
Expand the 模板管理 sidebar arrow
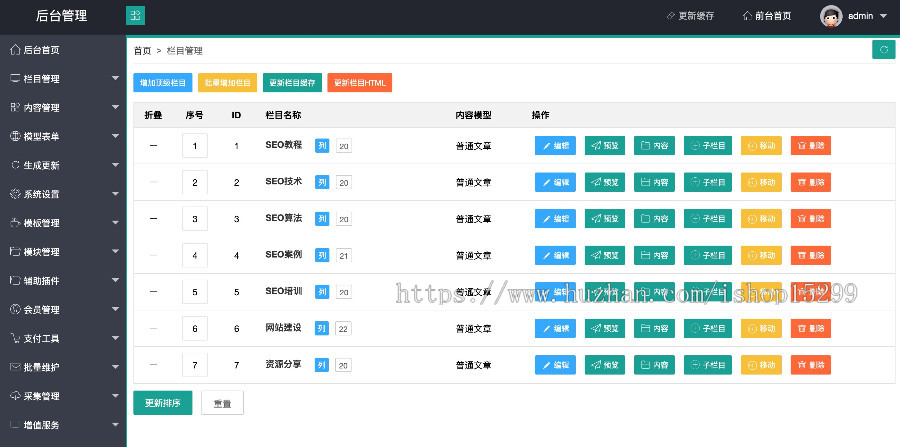pos(115,223)
